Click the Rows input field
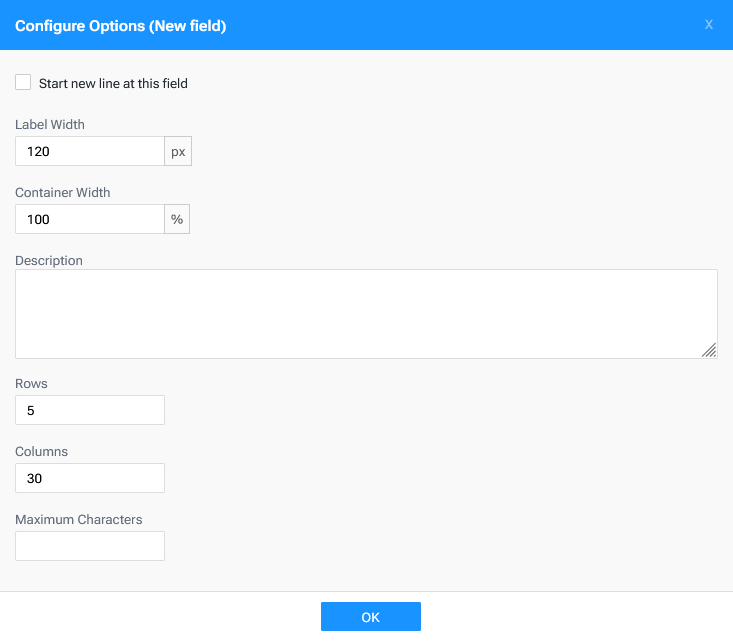 point(90,410)
